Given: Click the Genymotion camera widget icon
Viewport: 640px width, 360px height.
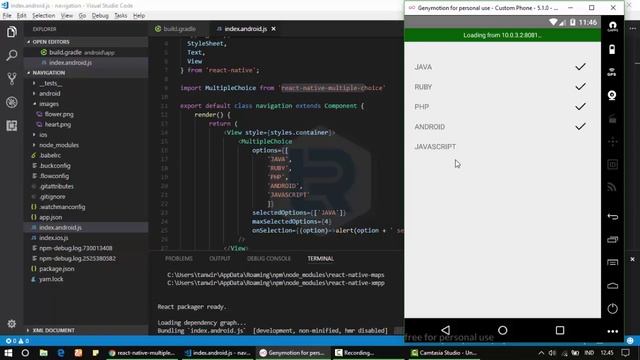Looking at the screenshot, I should pos(612,95).
